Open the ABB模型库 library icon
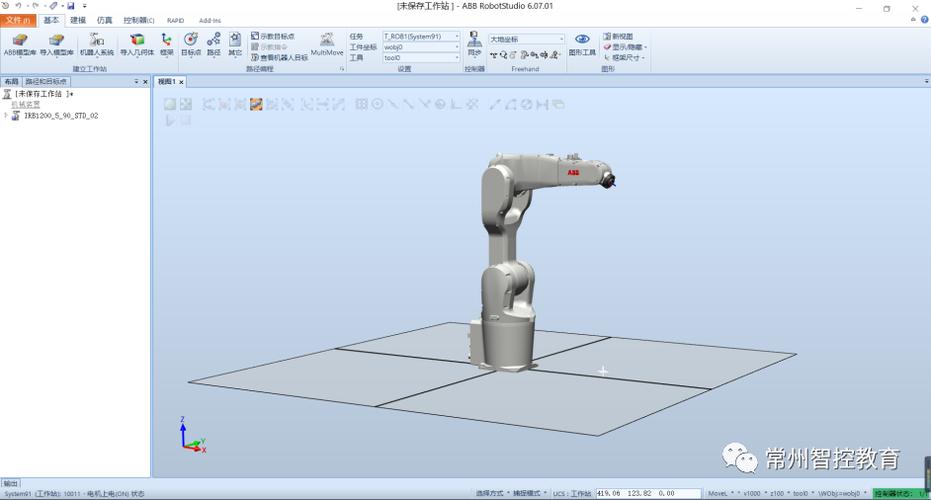931x500 pixels. coord(20,45)
